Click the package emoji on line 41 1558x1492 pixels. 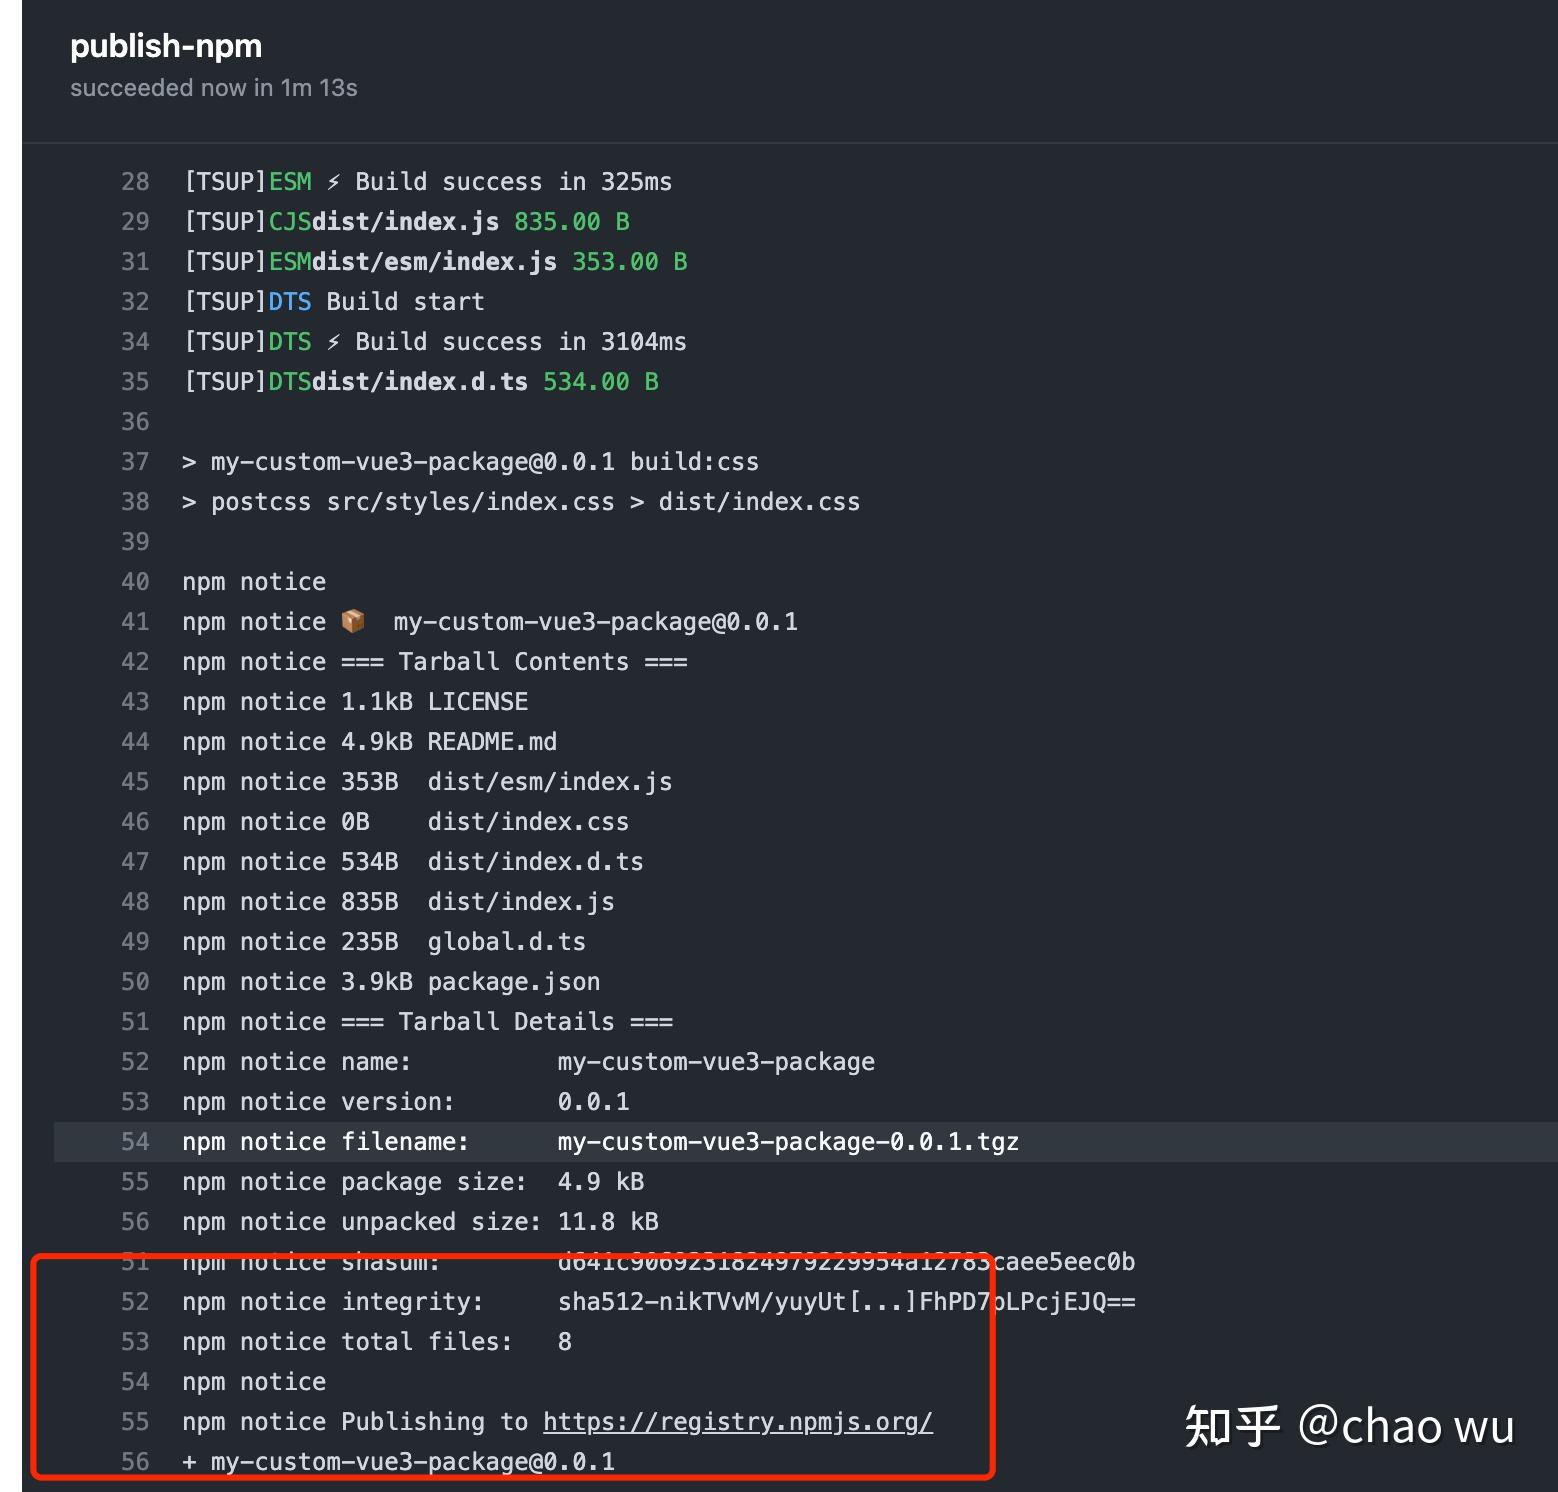(x=353, y=621)
